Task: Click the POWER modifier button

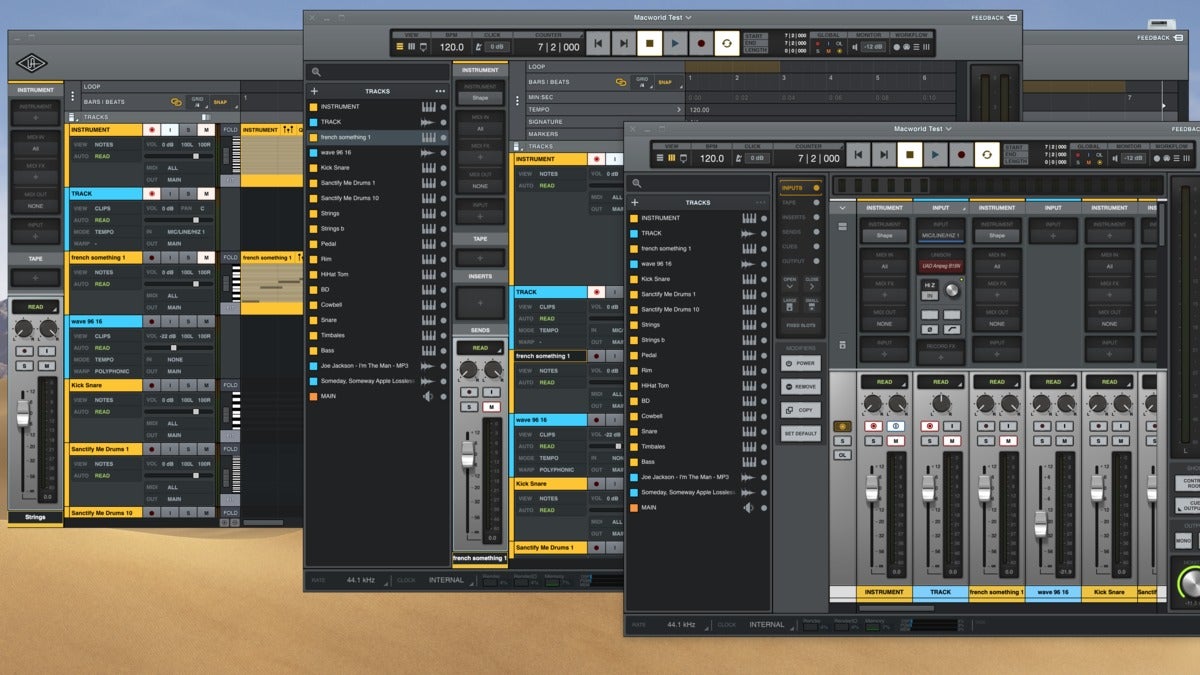Action: (801, 363)
